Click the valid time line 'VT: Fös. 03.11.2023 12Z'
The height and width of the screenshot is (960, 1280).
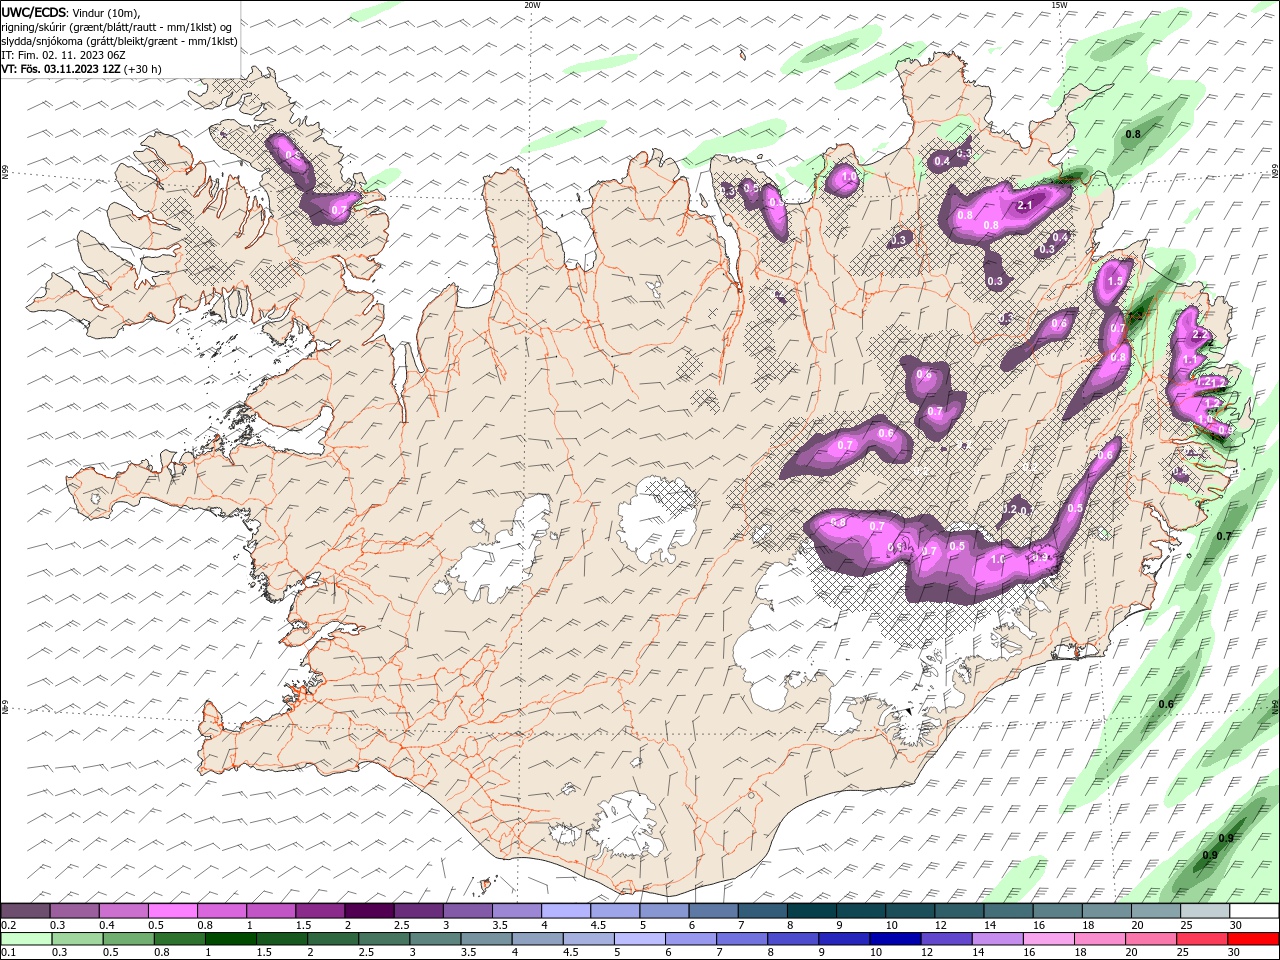pyautogui.click(x=62, y=69)
